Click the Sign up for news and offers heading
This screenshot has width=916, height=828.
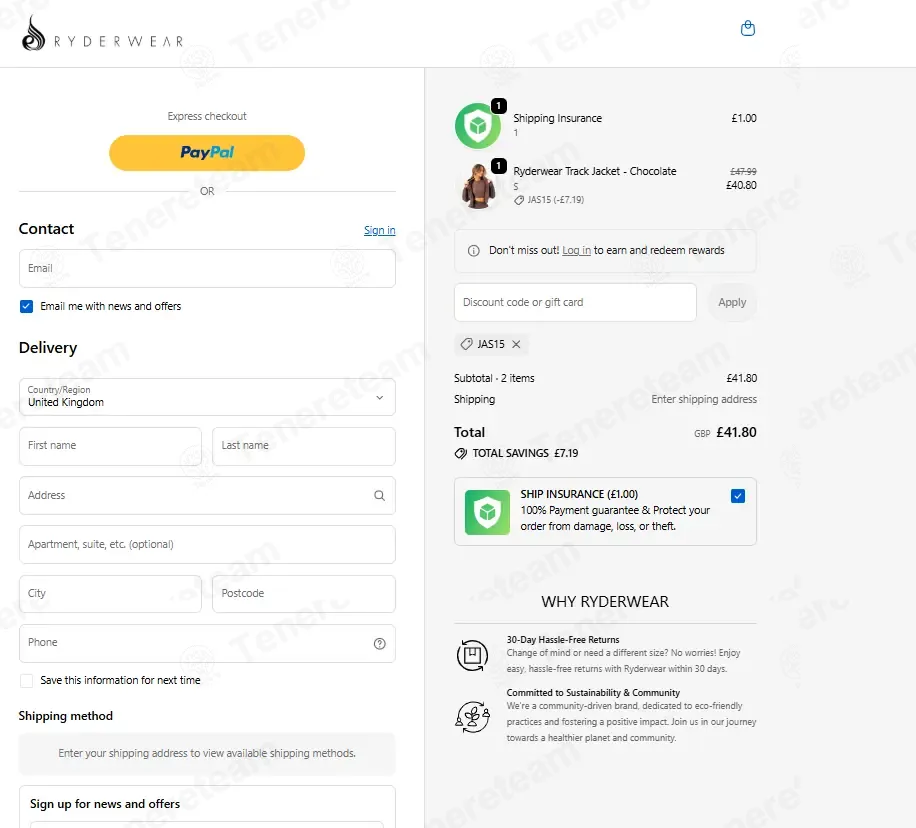tap(105, 804)
